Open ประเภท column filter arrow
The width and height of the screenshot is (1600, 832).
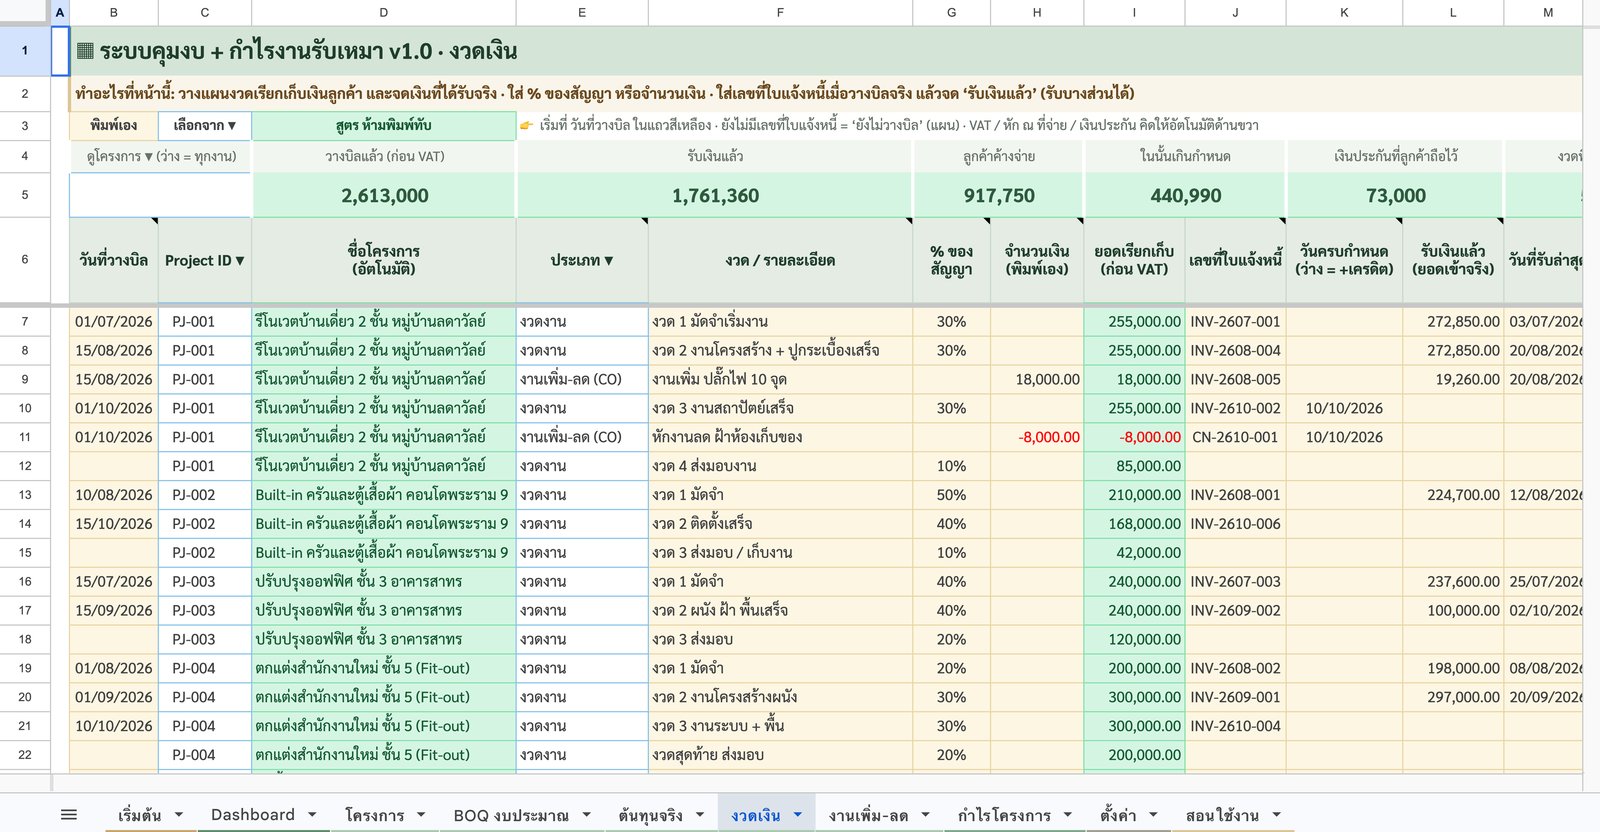click(608, 261)
